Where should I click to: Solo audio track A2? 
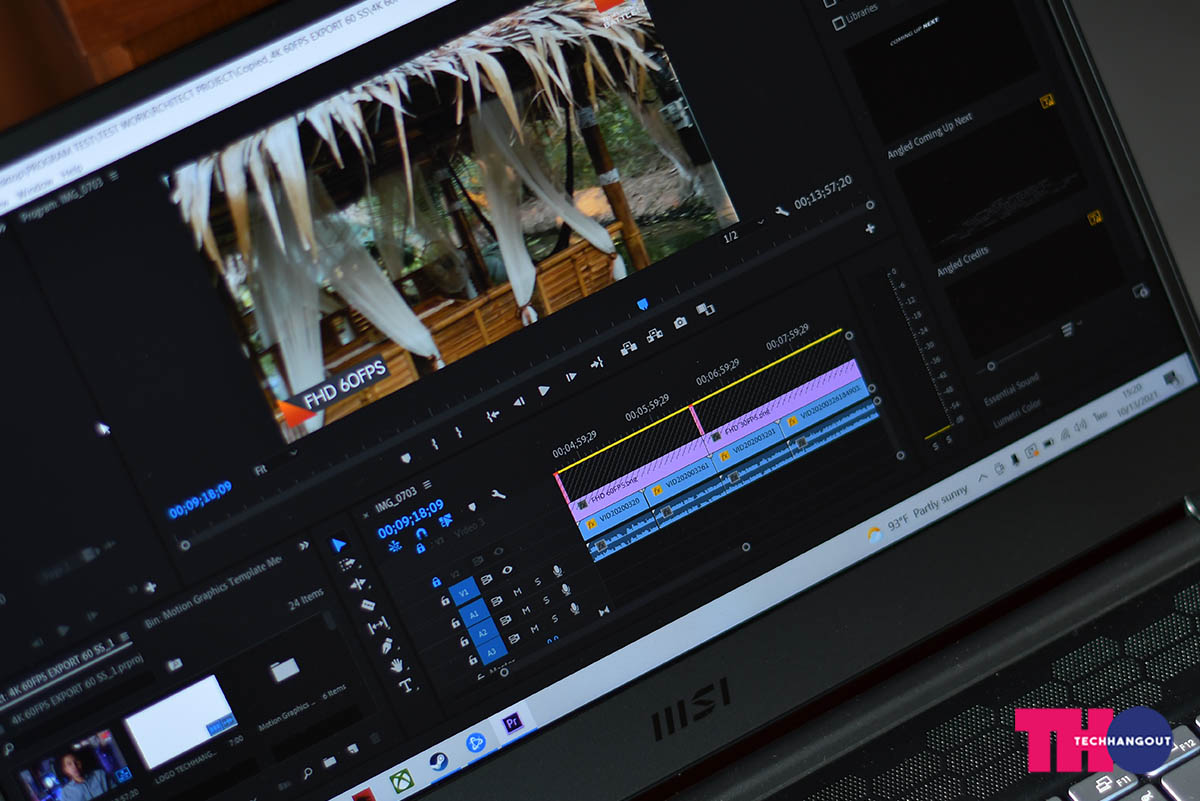click(x=547, y=600)
